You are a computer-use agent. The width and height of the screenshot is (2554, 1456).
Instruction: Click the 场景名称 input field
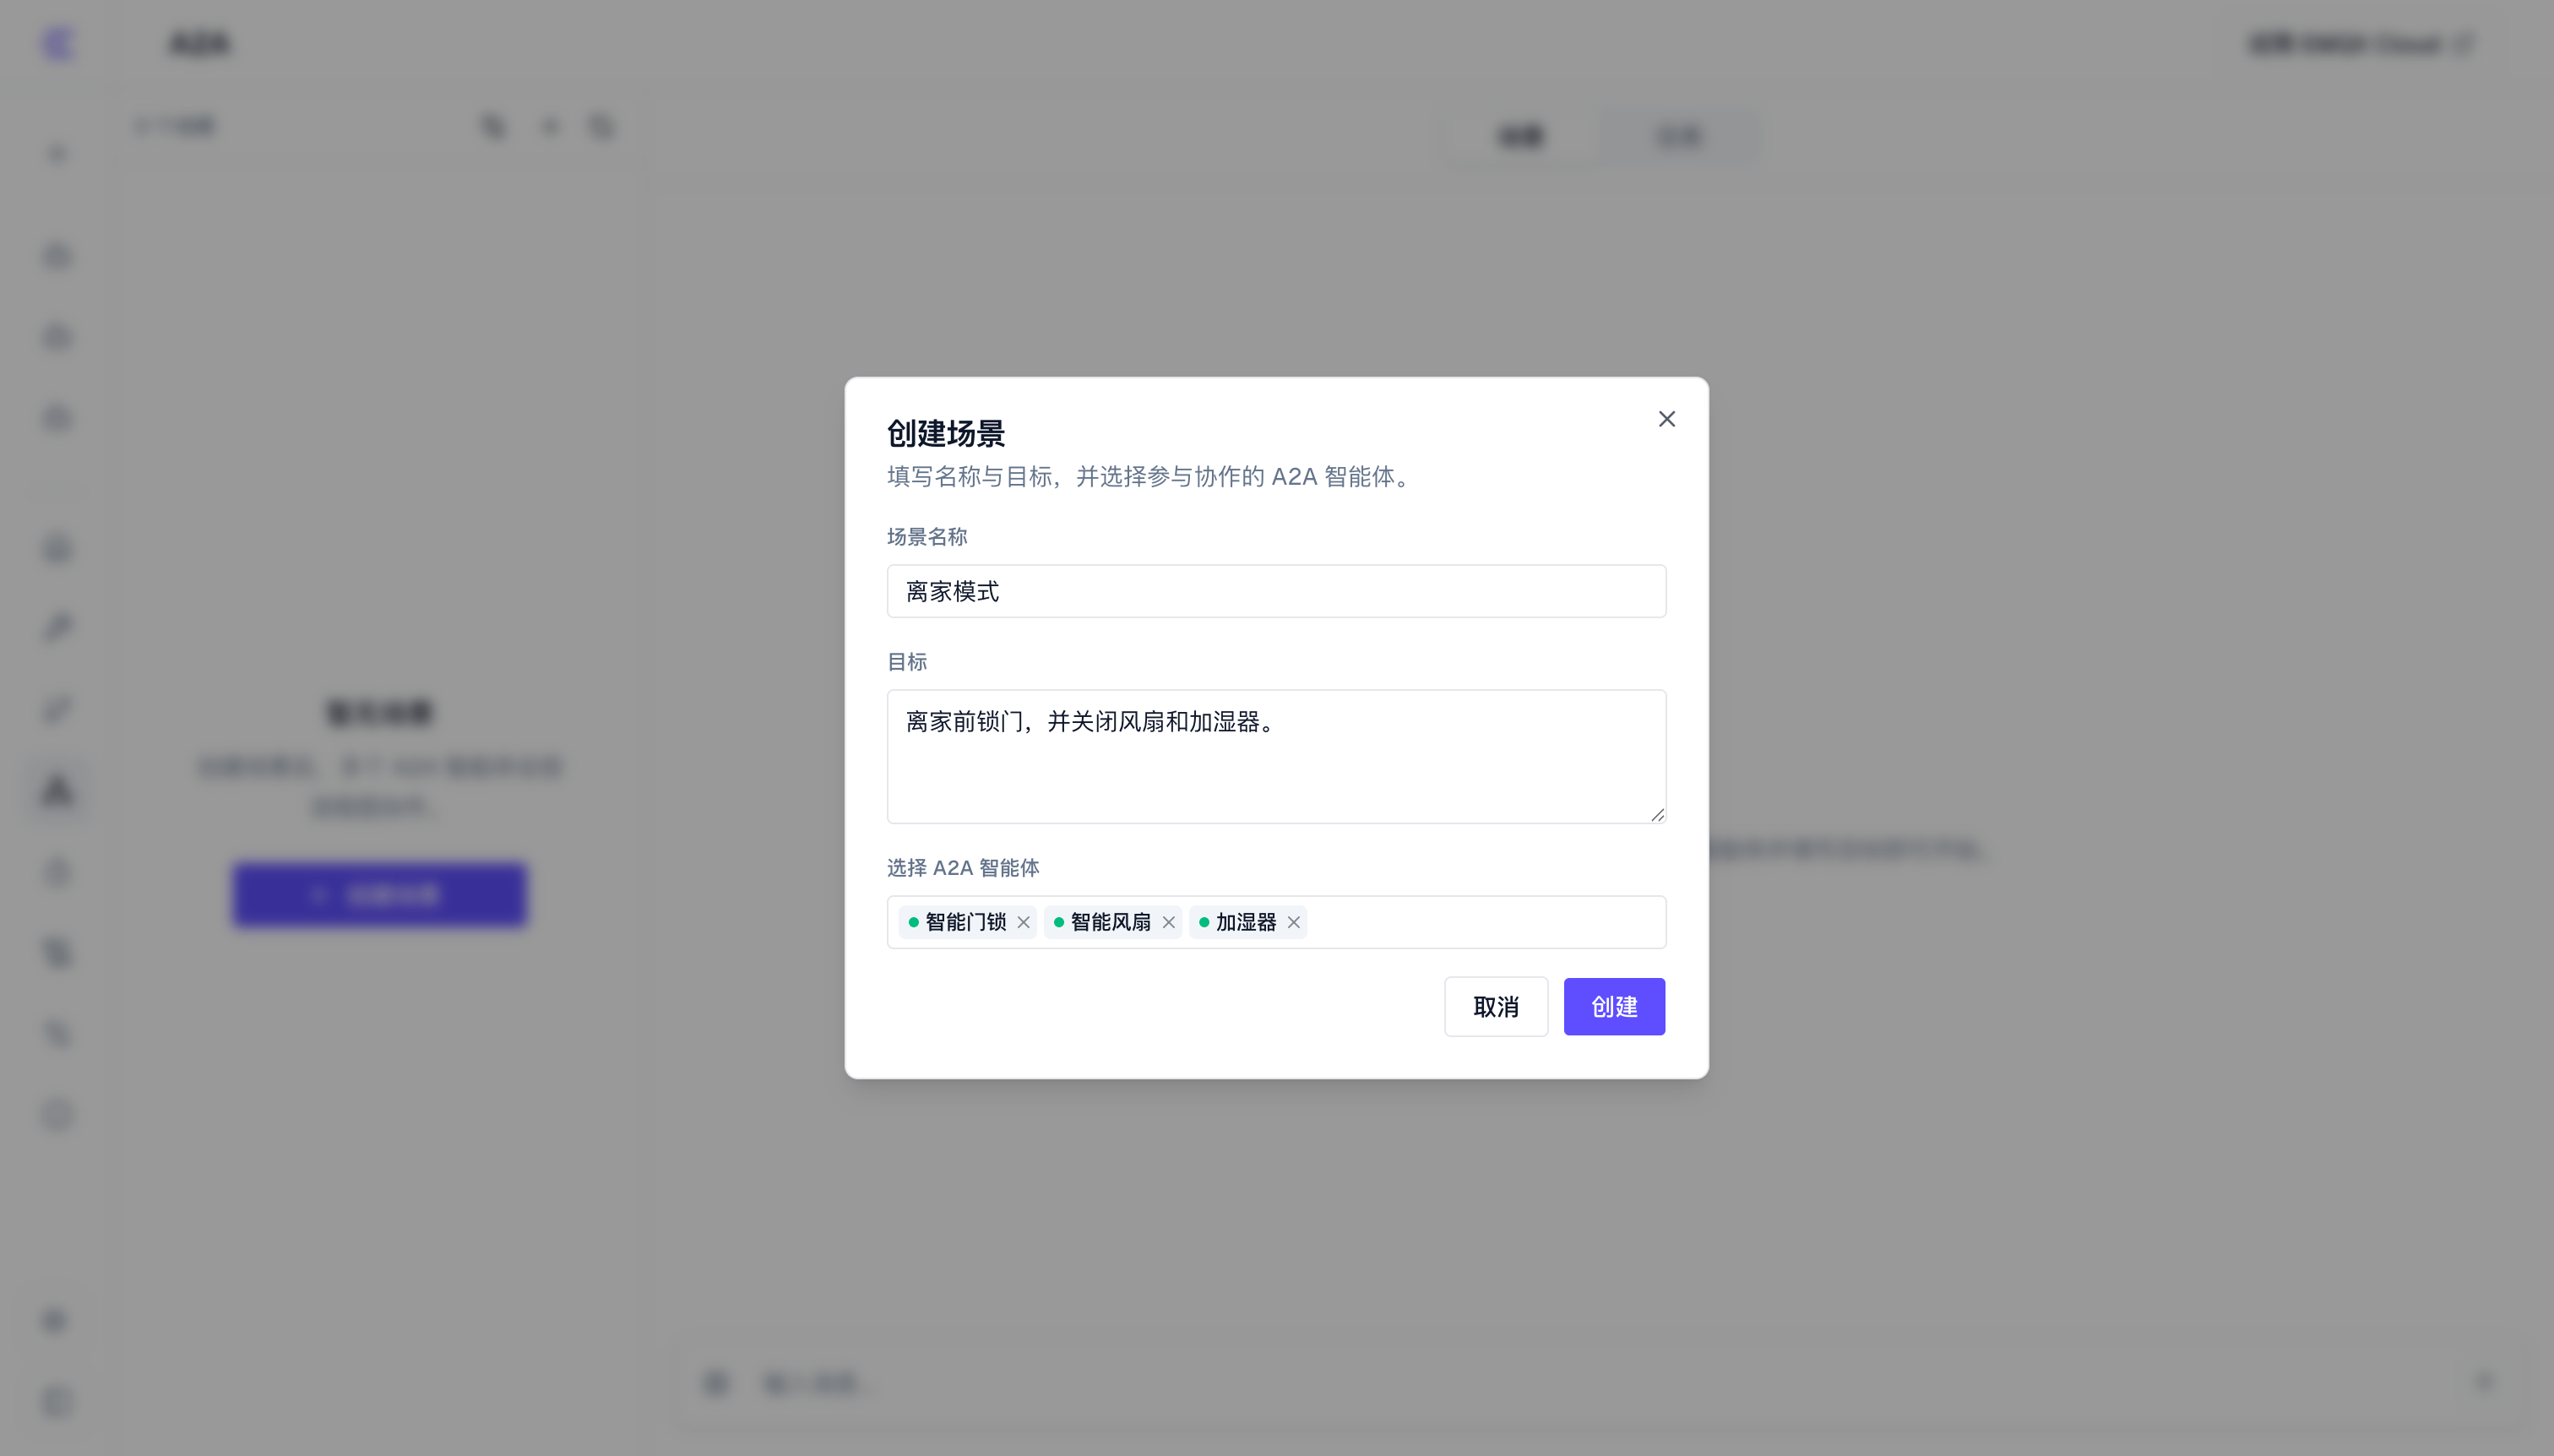coord(1276,591)
